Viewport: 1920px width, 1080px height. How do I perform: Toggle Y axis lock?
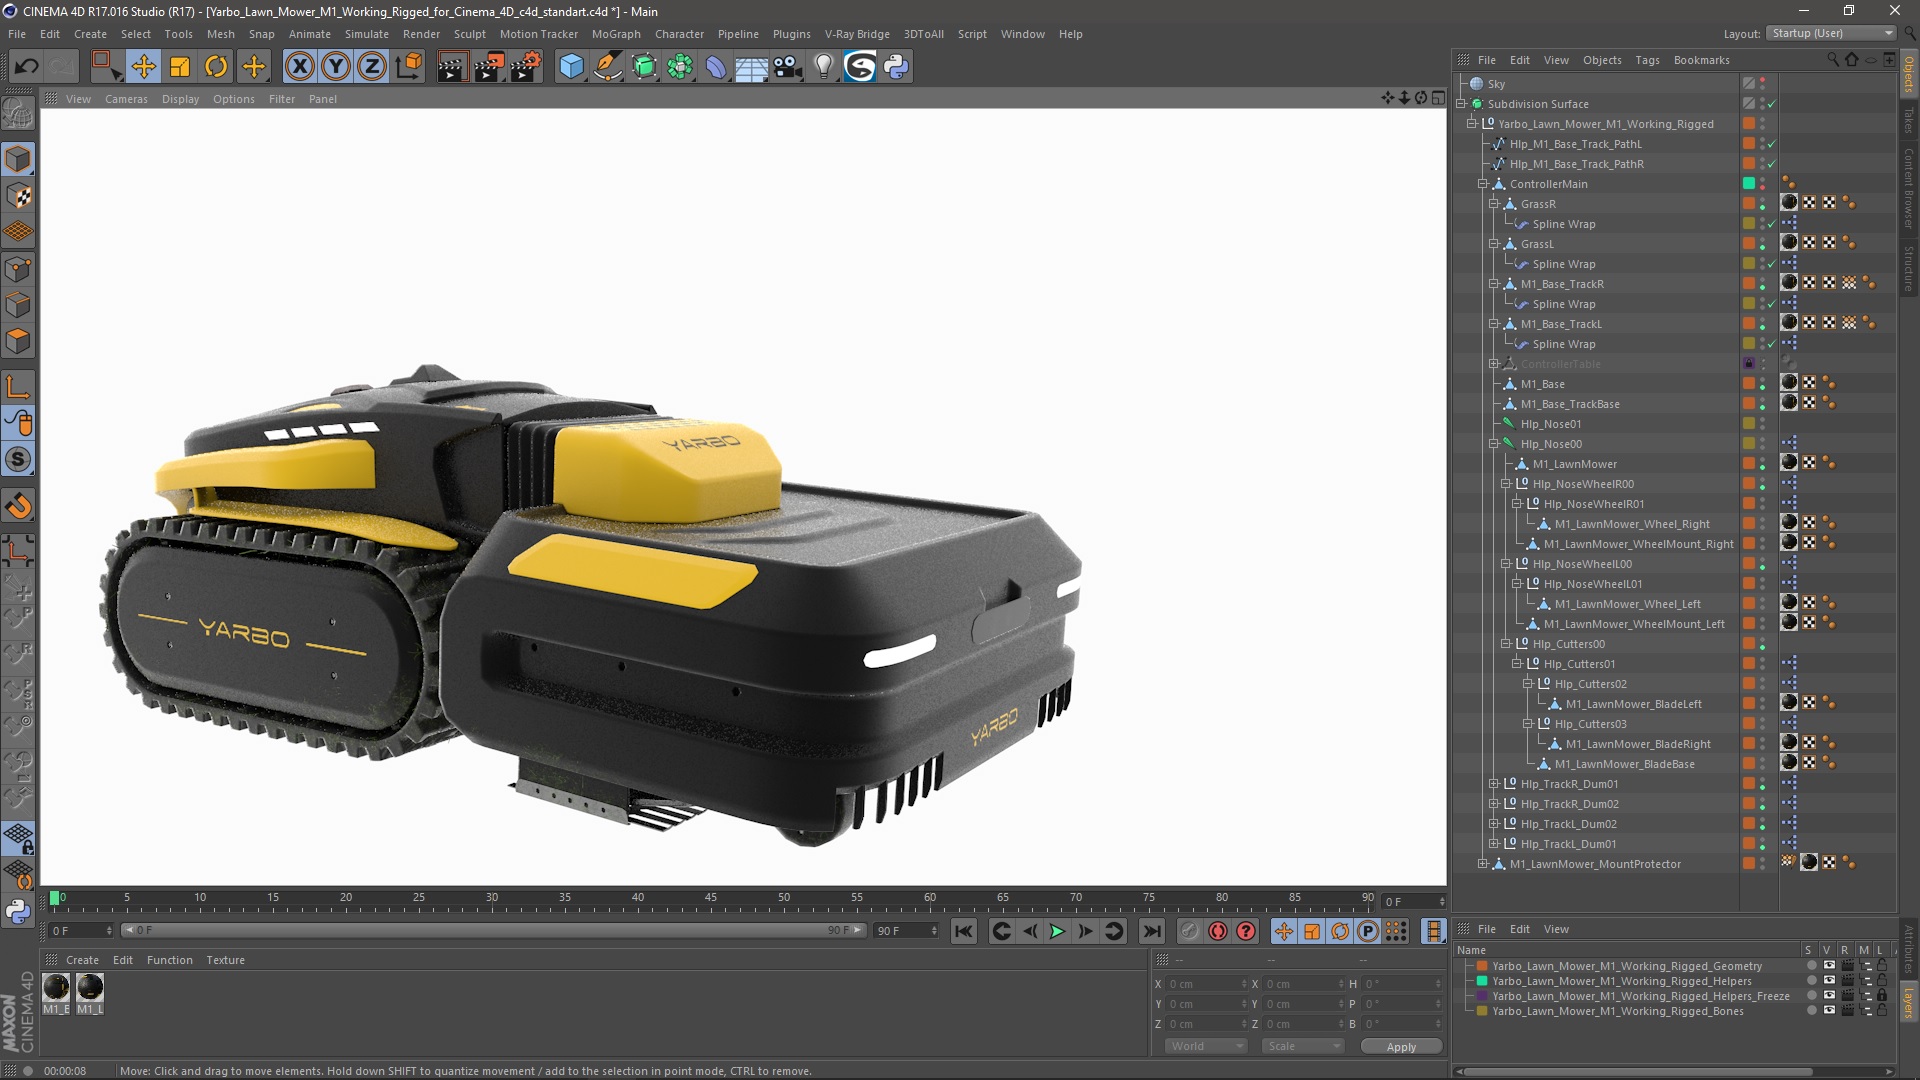click(x=336, y=67)
